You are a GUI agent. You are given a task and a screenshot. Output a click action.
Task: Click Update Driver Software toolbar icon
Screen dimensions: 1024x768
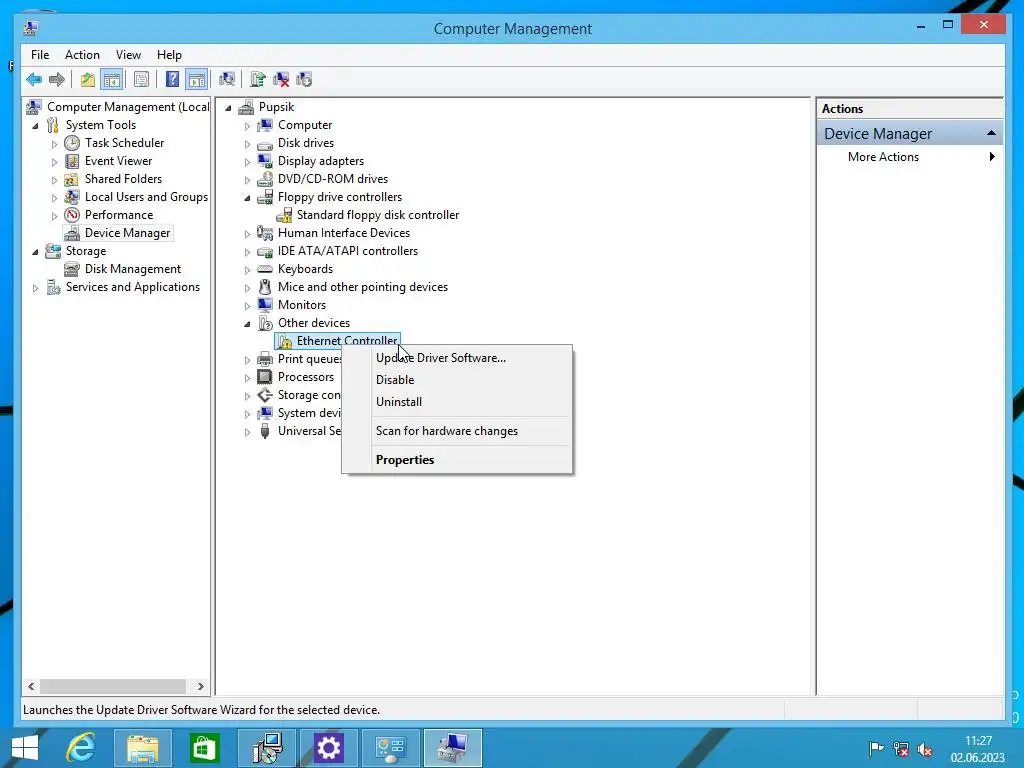click(257, 80)
